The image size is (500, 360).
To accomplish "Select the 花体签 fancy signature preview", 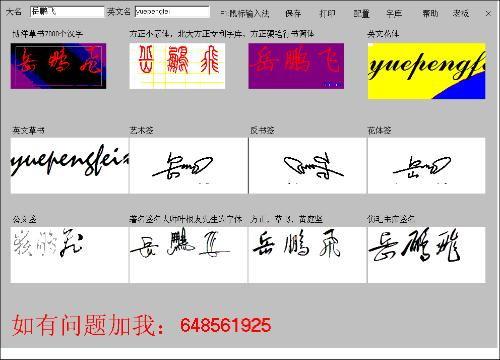I will click(427, 166).
